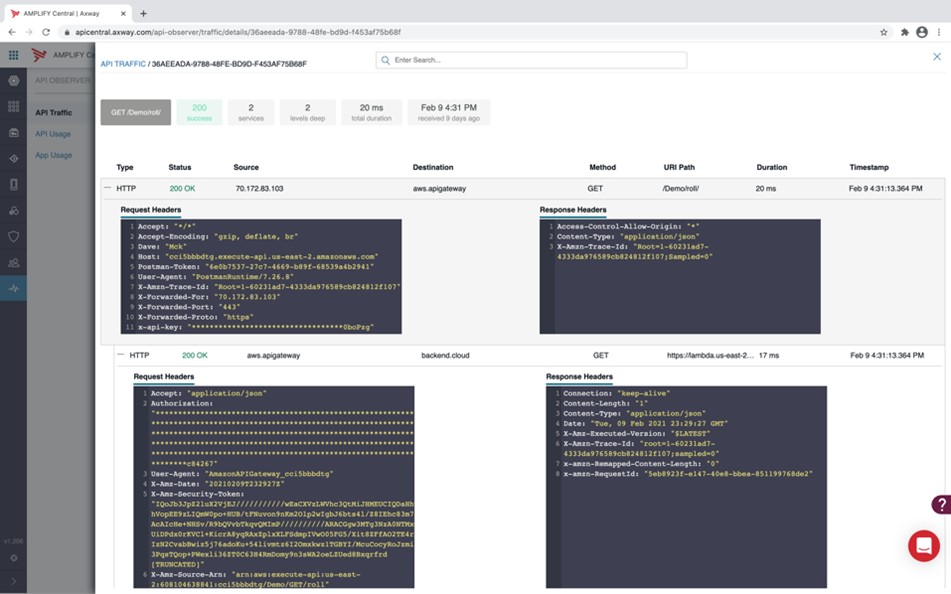Click the Status column header

click(x=180, y=167)
